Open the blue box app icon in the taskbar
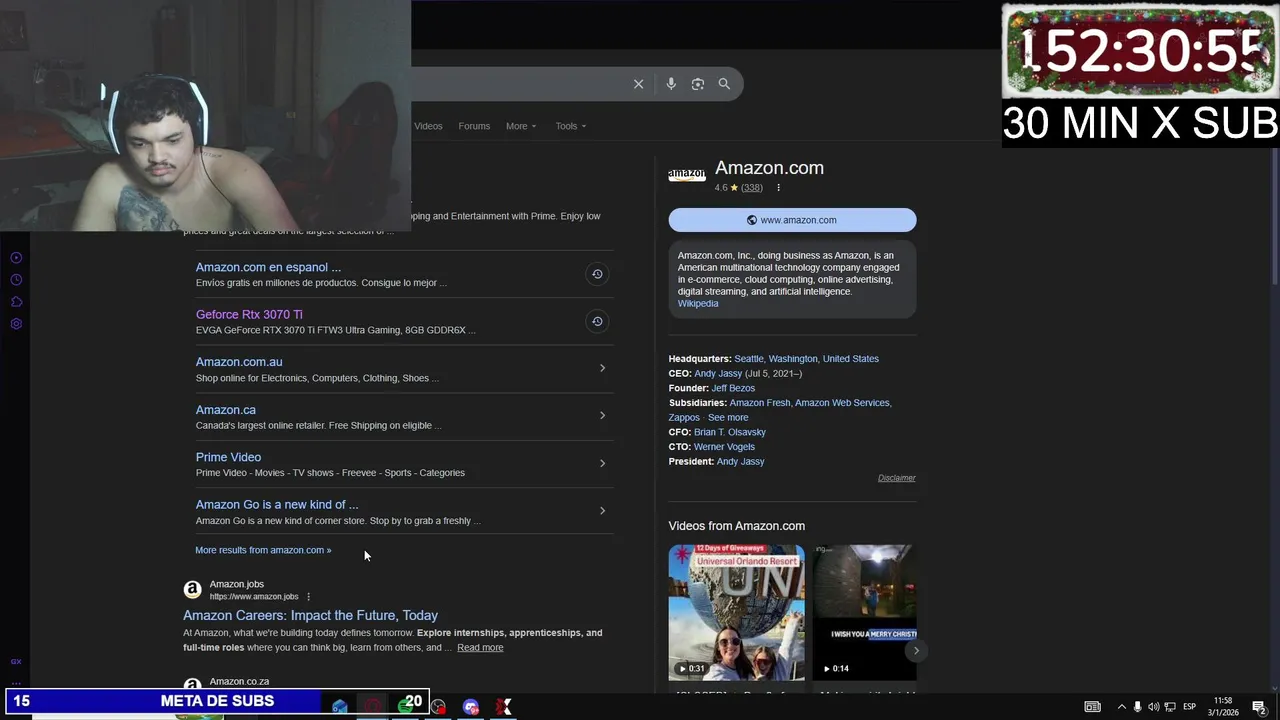Viewport: 1280px width, 720px height. coord(340,707)
